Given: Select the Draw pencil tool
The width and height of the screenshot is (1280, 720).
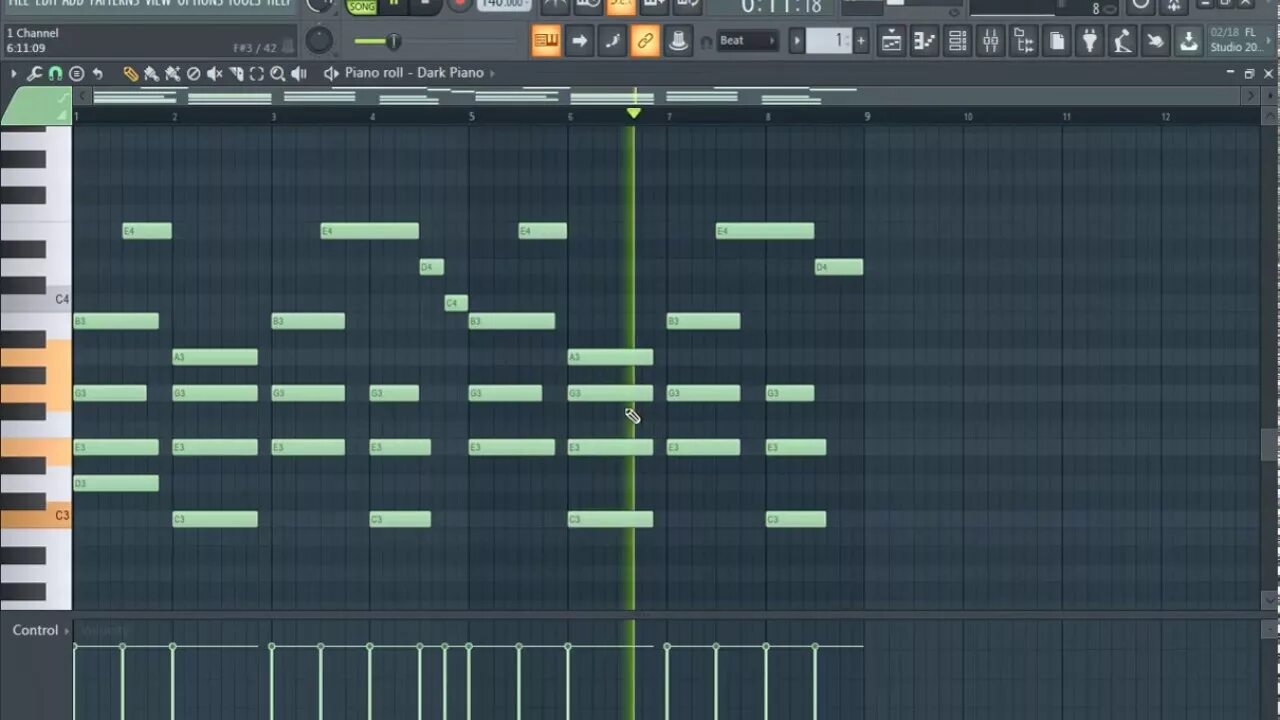Looking at the screenshot, I should (x=130, y=73).
